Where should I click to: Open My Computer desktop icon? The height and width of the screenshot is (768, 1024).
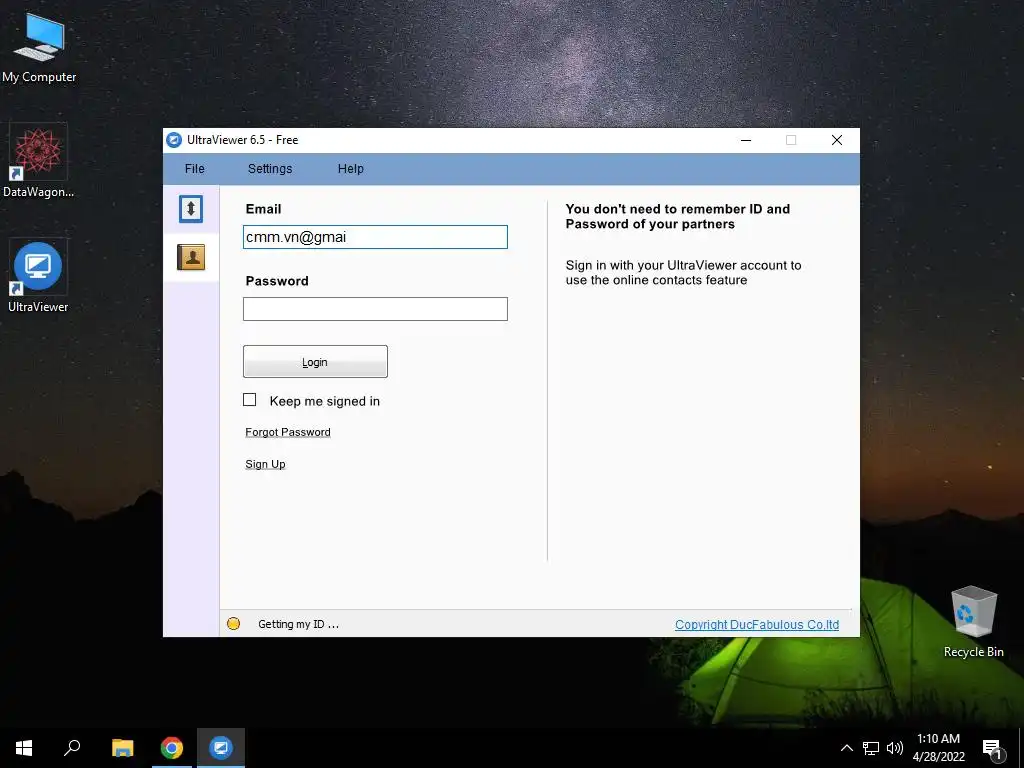pyautogui.click(x=39, y=49)
